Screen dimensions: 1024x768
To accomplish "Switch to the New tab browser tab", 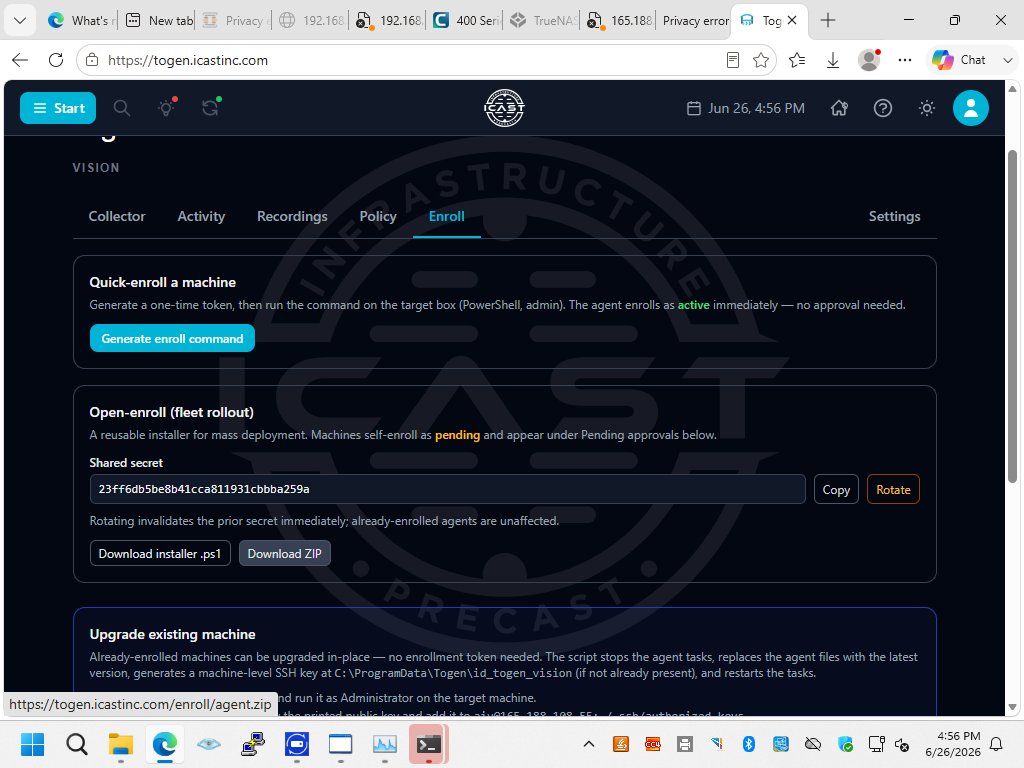I will tap(159, 20).
